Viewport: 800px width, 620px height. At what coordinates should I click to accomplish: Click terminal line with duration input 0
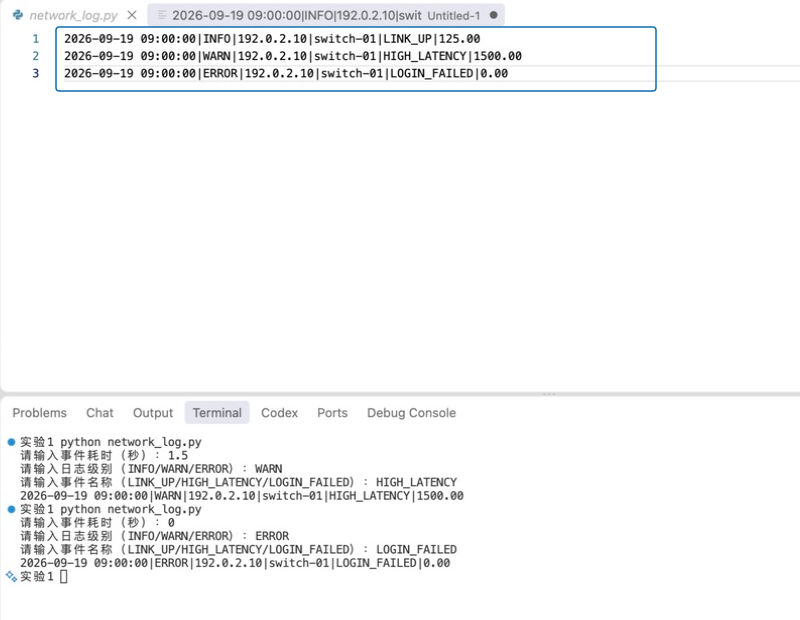[97, 523]
